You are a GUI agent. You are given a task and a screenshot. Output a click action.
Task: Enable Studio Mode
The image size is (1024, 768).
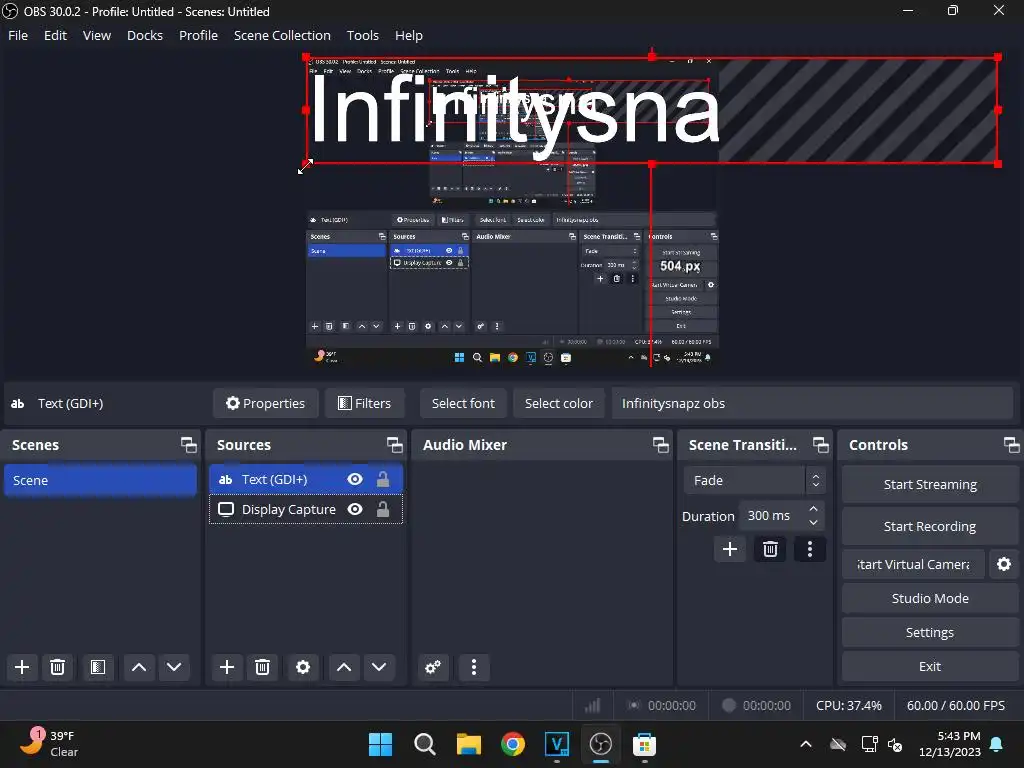pos(930,598)
